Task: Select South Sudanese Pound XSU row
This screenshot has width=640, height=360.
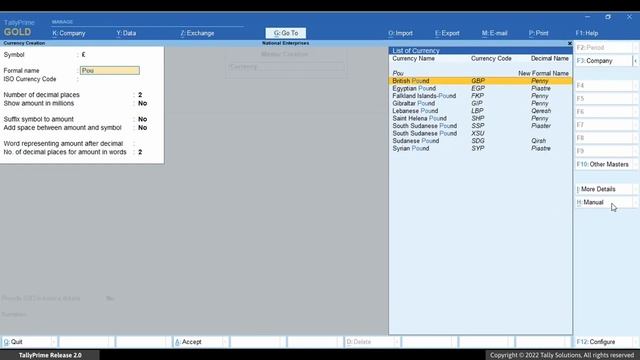Action: 480,133
